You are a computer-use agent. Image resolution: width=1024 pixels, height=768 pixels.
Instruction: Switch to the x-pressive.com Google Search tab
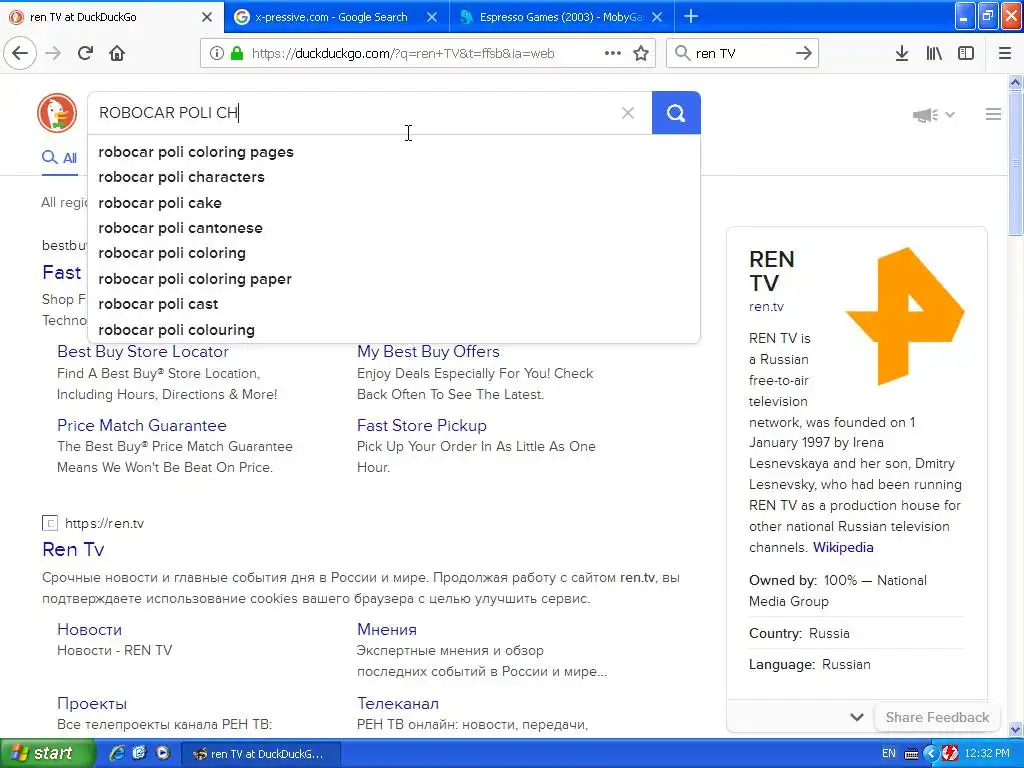pyautogui.click(x=330, y=17)
